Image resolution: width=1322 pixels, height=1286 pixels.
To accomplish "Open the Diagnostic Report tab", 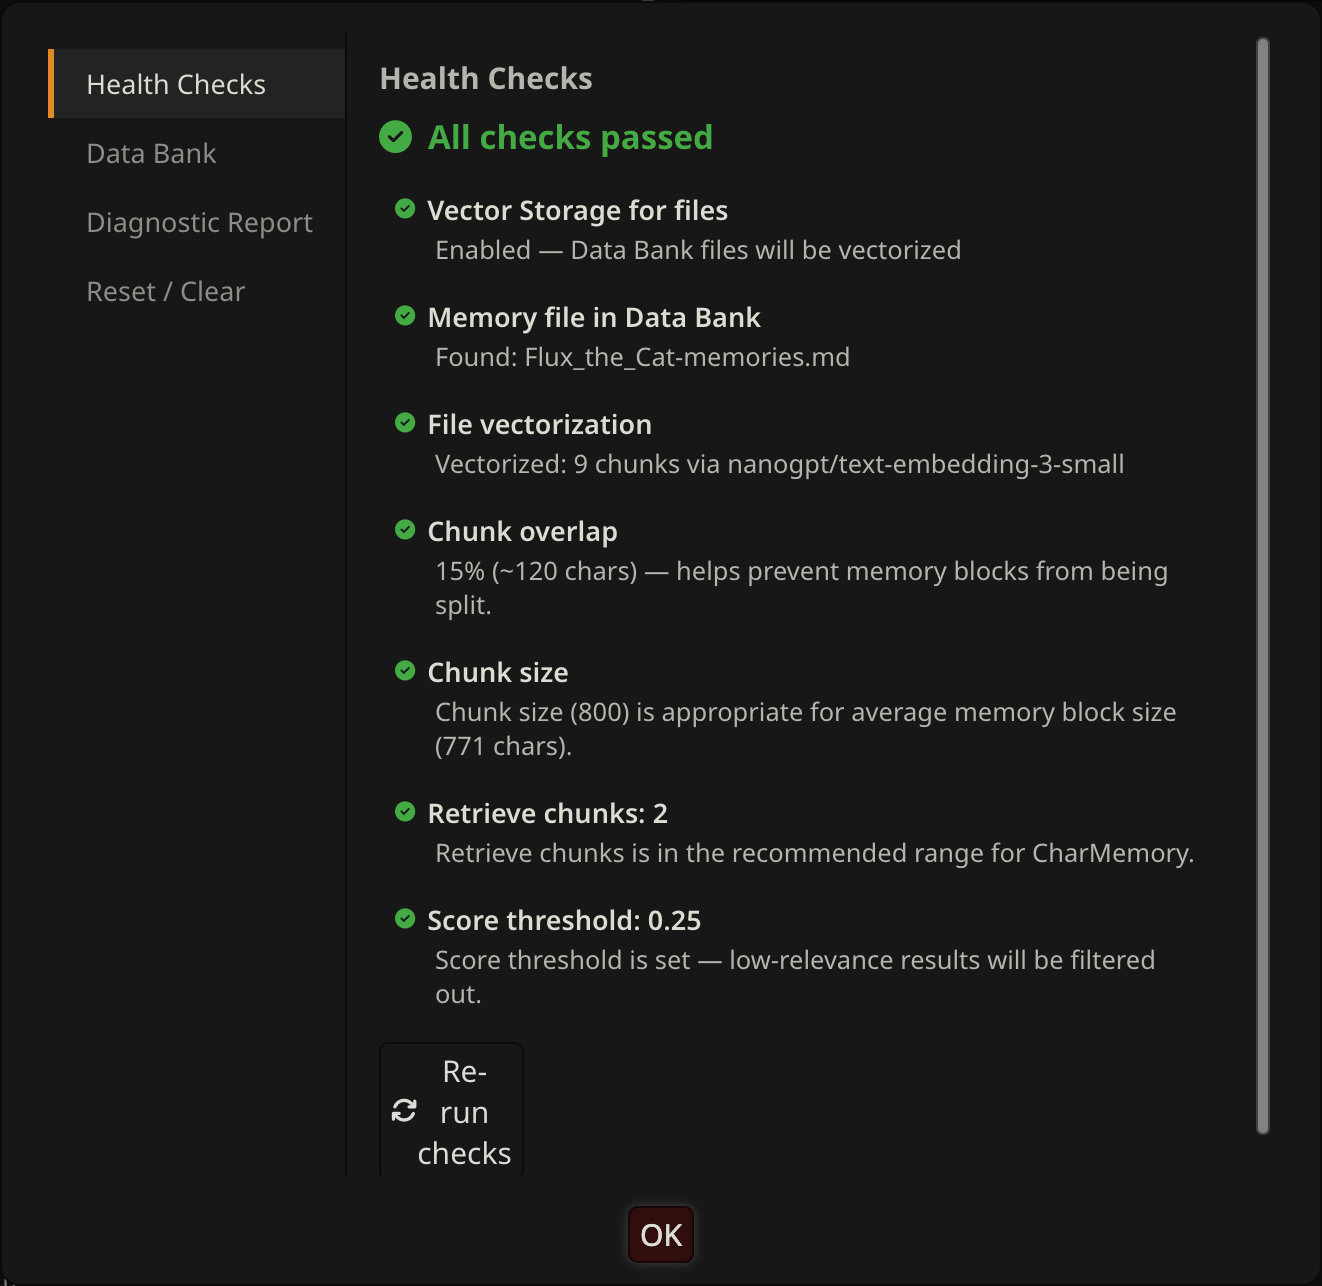I will (199, 222).
